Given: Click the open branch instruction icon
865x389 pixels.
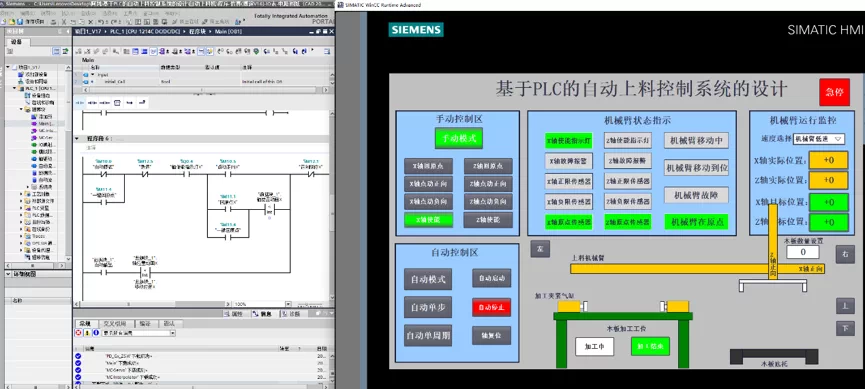Looking at the screenshot, I should [x=130, y=103].
